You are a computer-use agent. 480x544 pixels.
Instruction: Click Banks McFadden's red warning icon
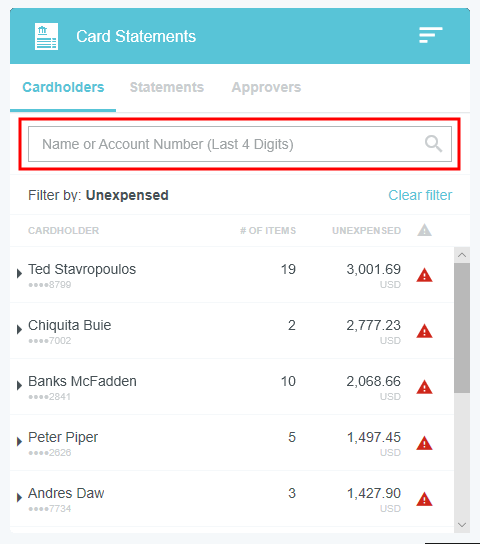(424, 387)
